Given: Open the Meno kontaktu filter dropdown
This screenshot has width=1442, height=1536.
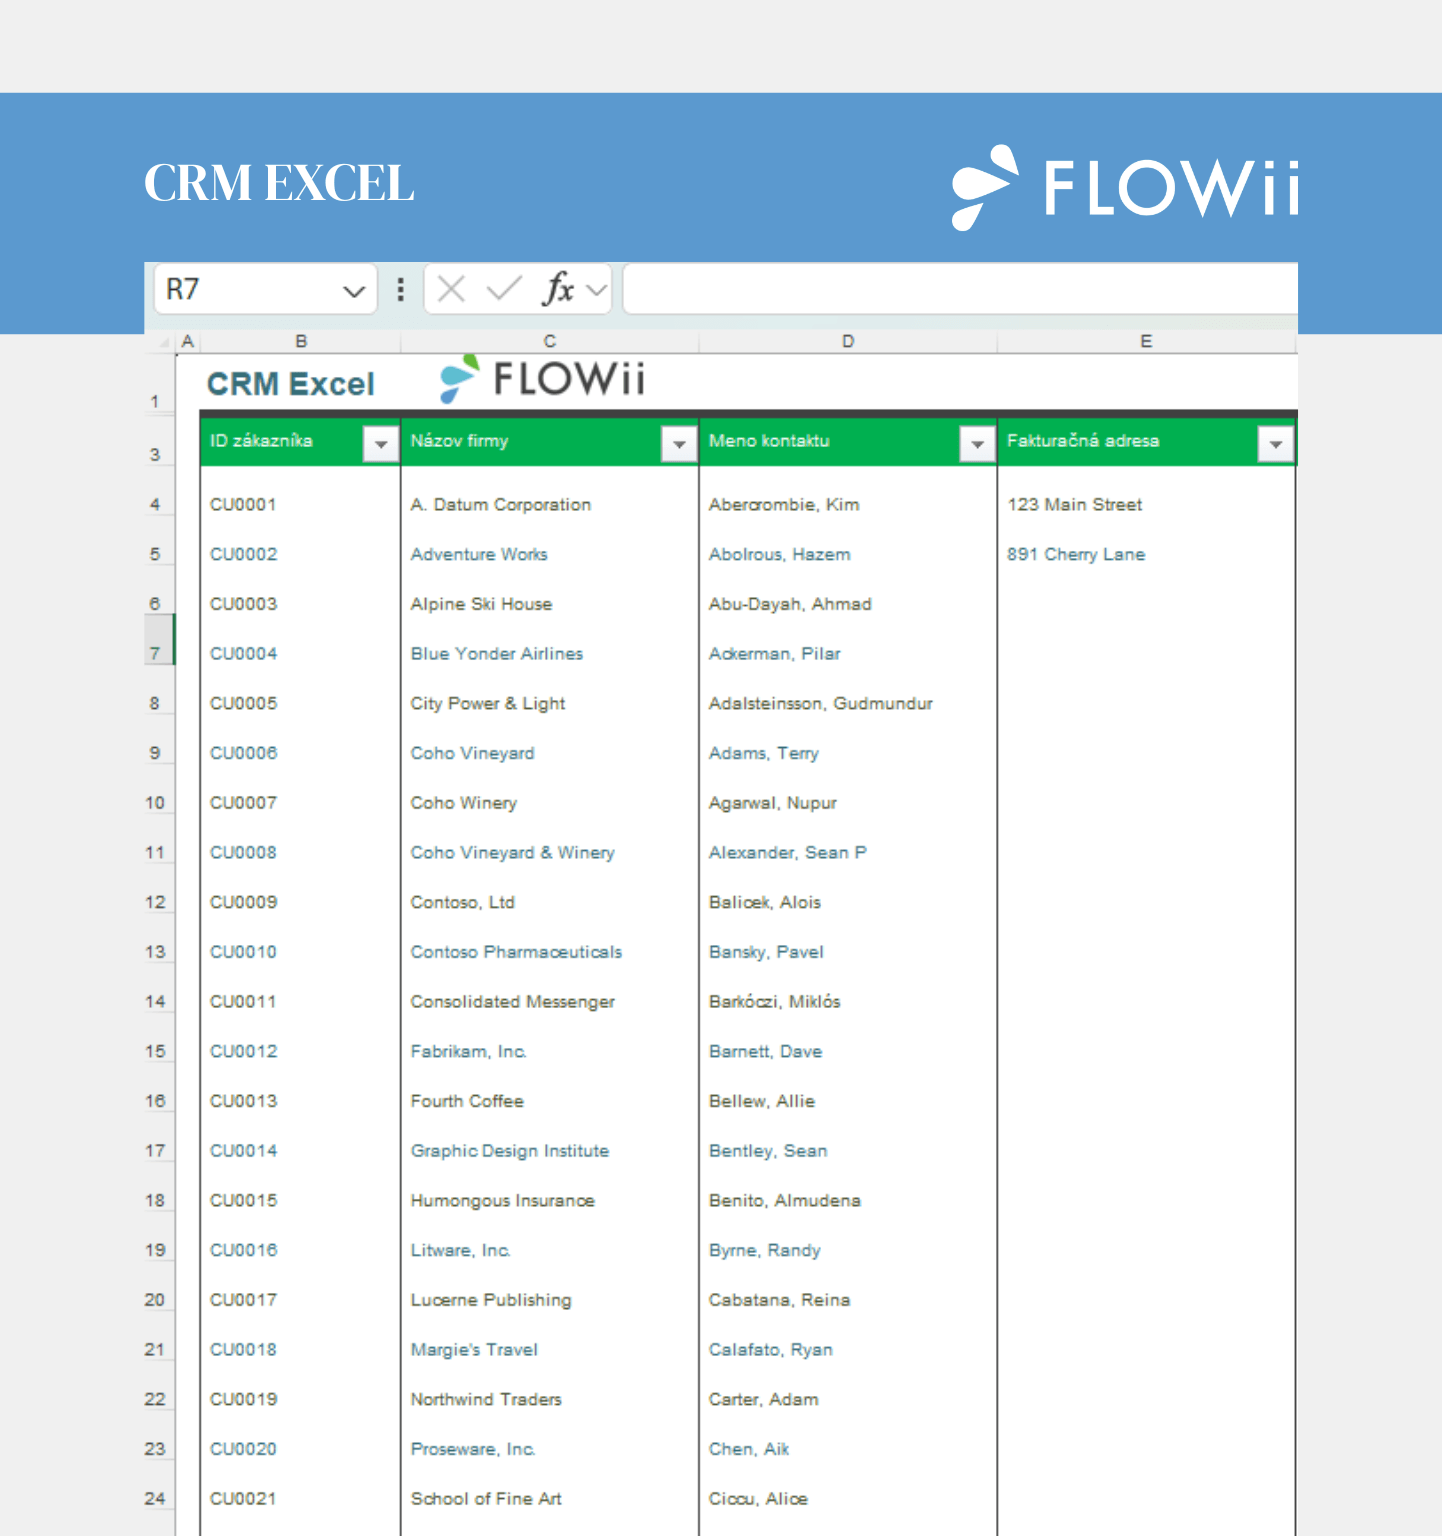Looking at the screenshot, I should 977,444.
